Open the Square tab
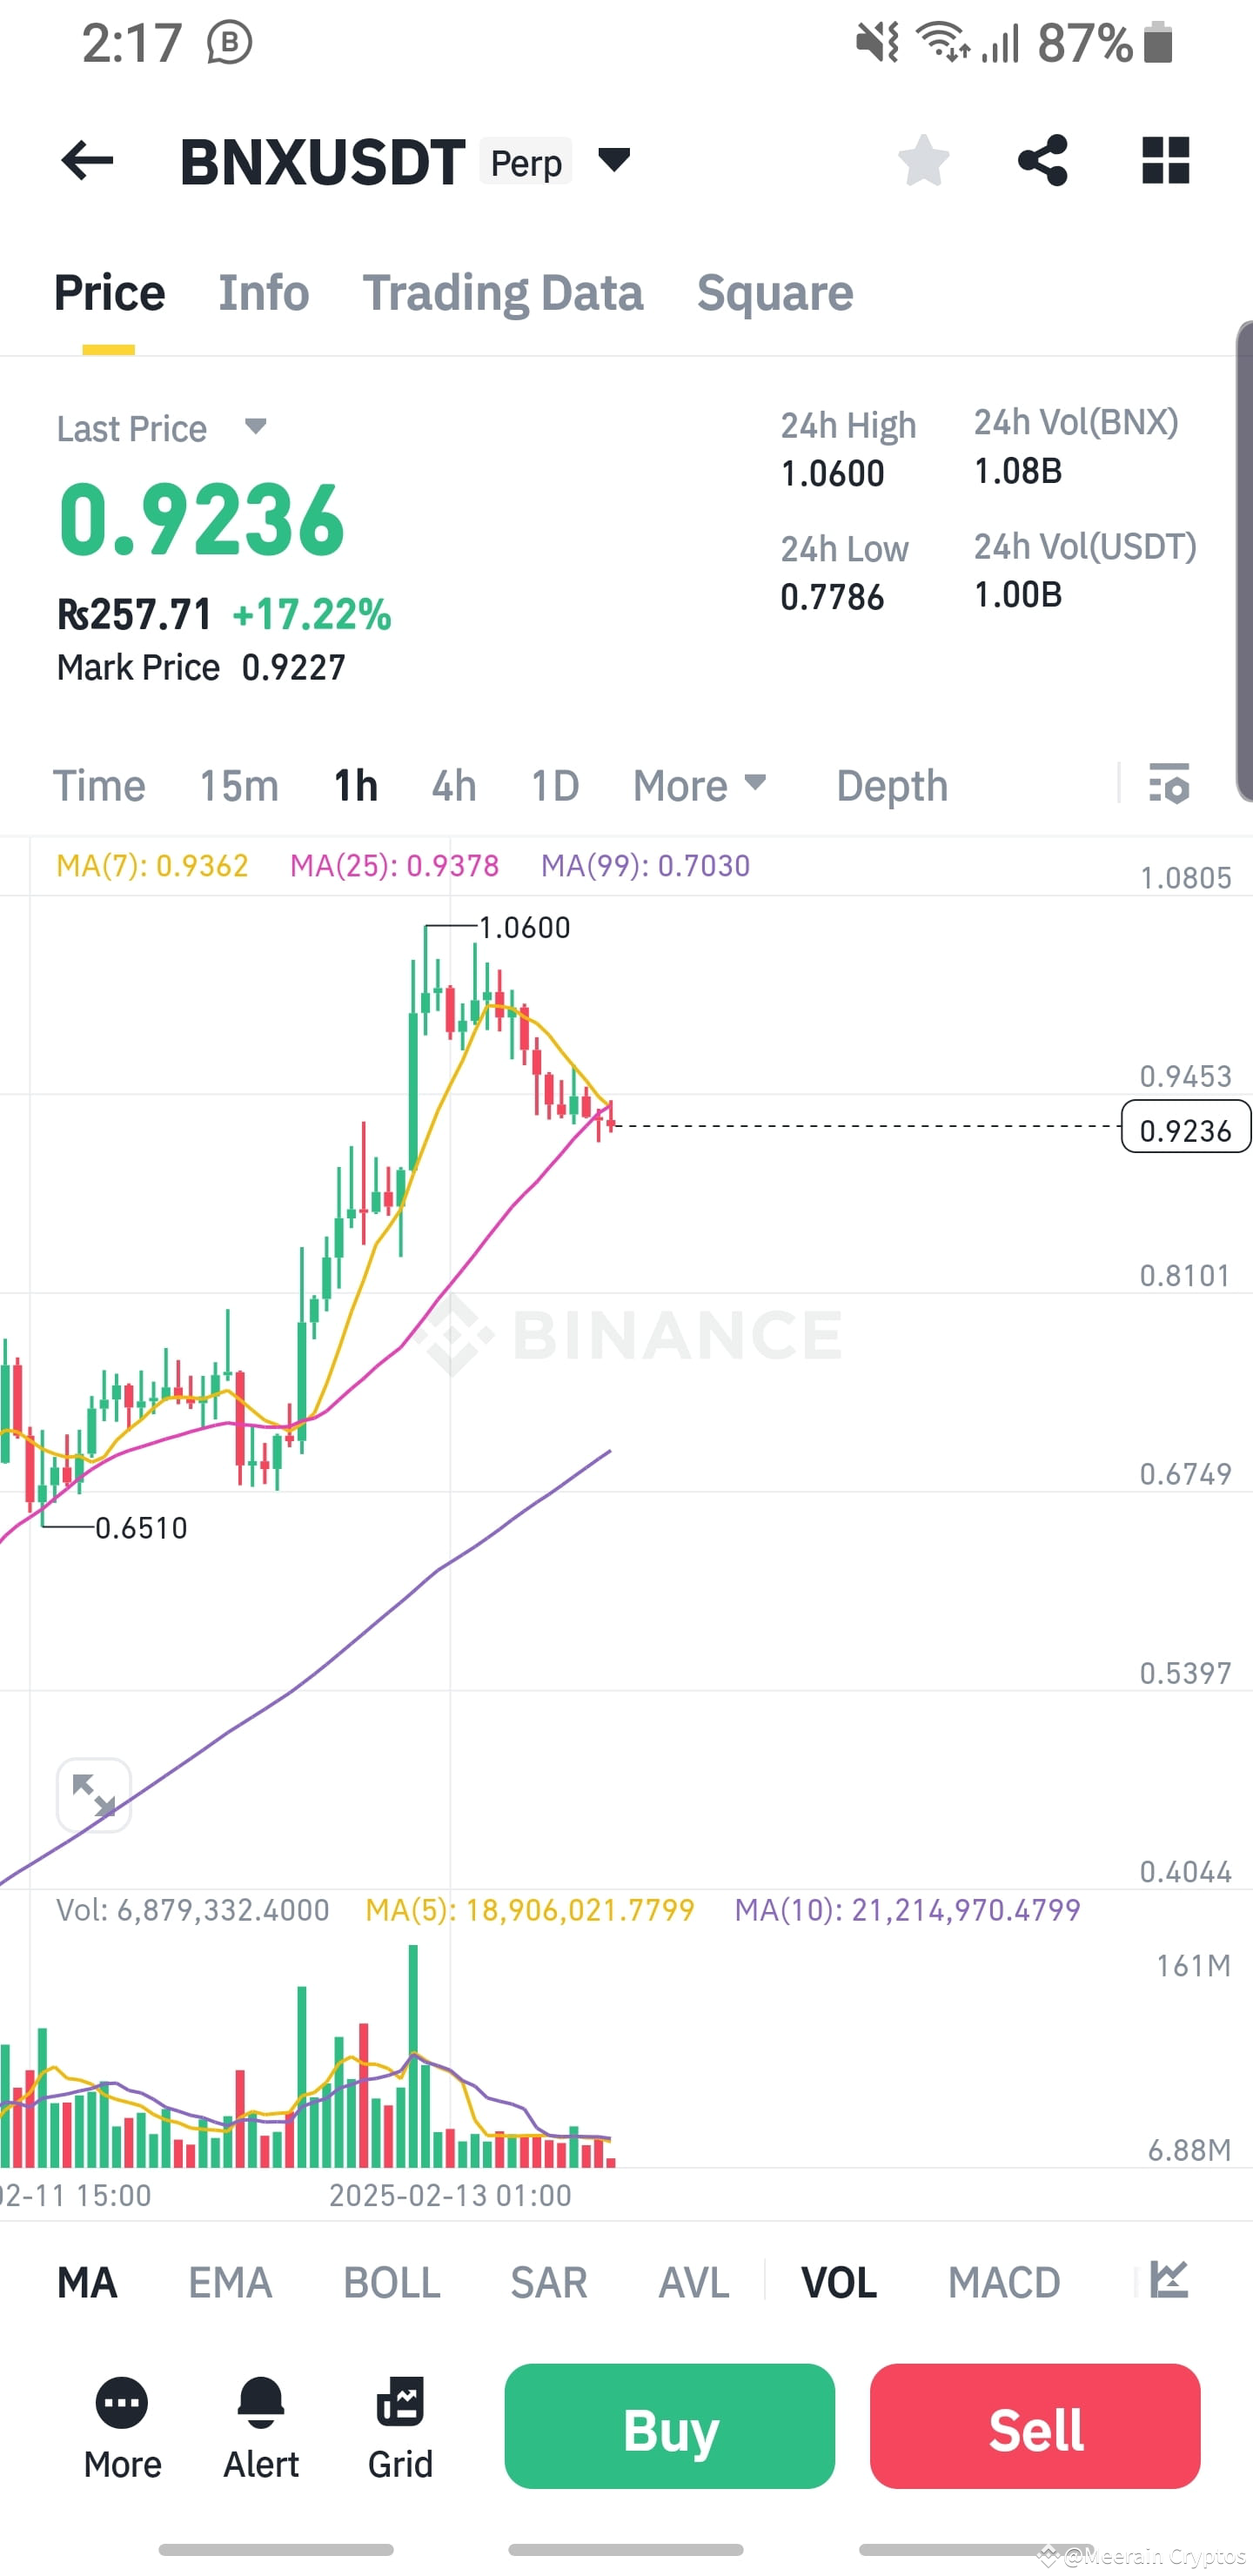The image size is (1253, 2576). coord(774,292)
